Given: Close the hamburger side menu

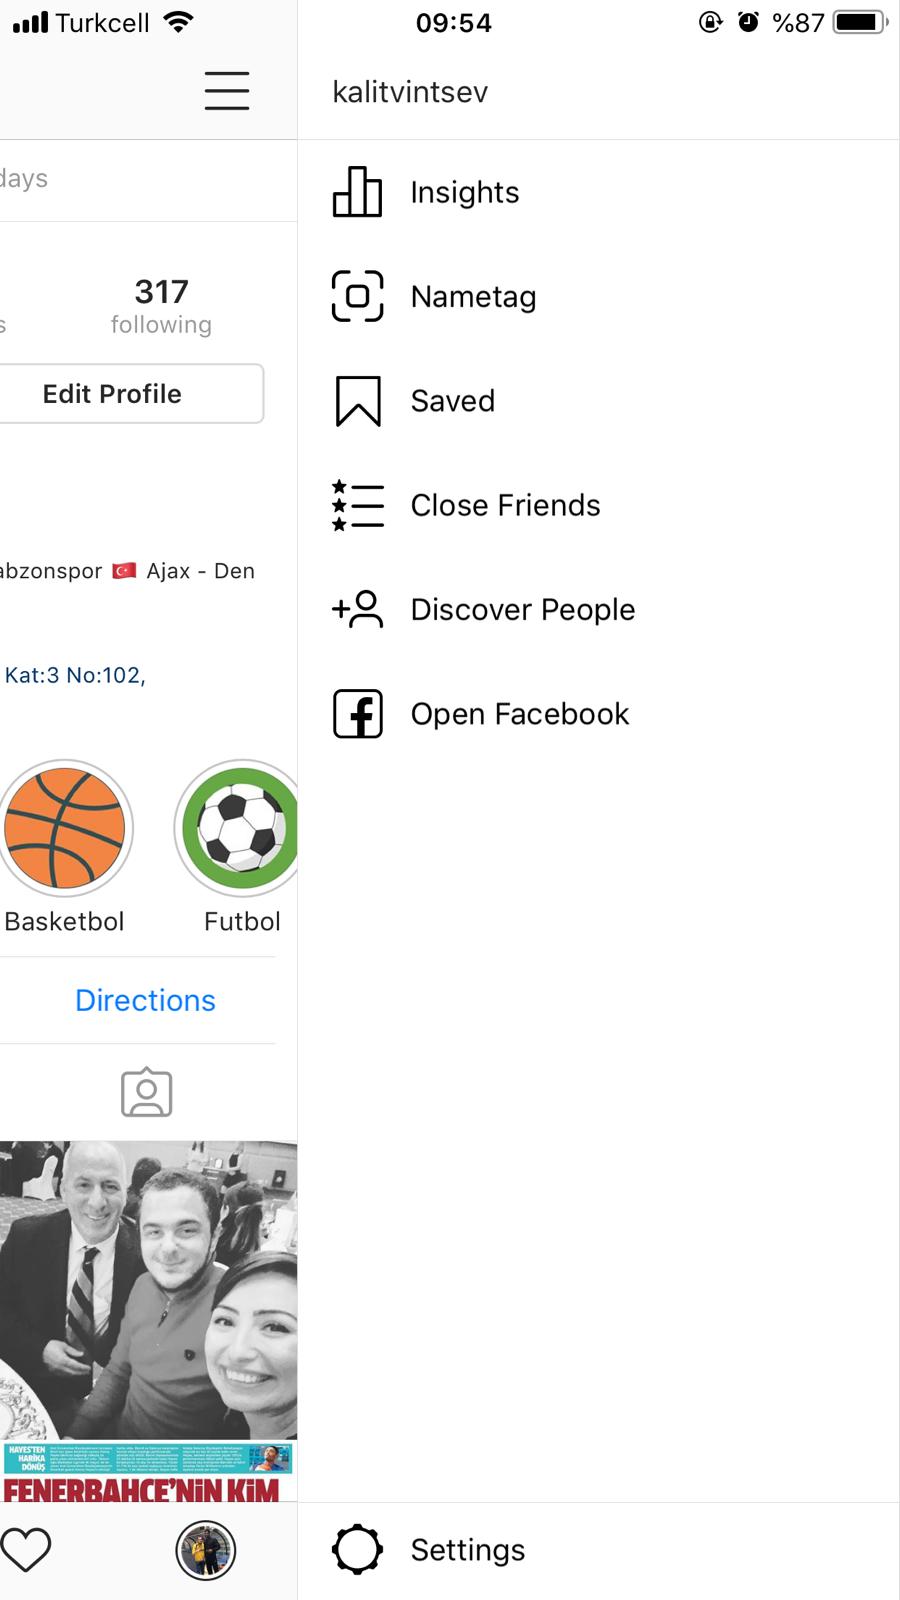Looking at the screenshot, I should (x=227, y=90).
